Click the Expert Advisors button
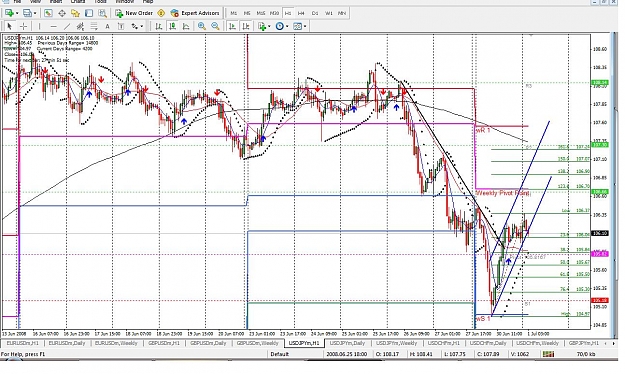The width and height of the screenshot is (625, 374). (195, 13)
